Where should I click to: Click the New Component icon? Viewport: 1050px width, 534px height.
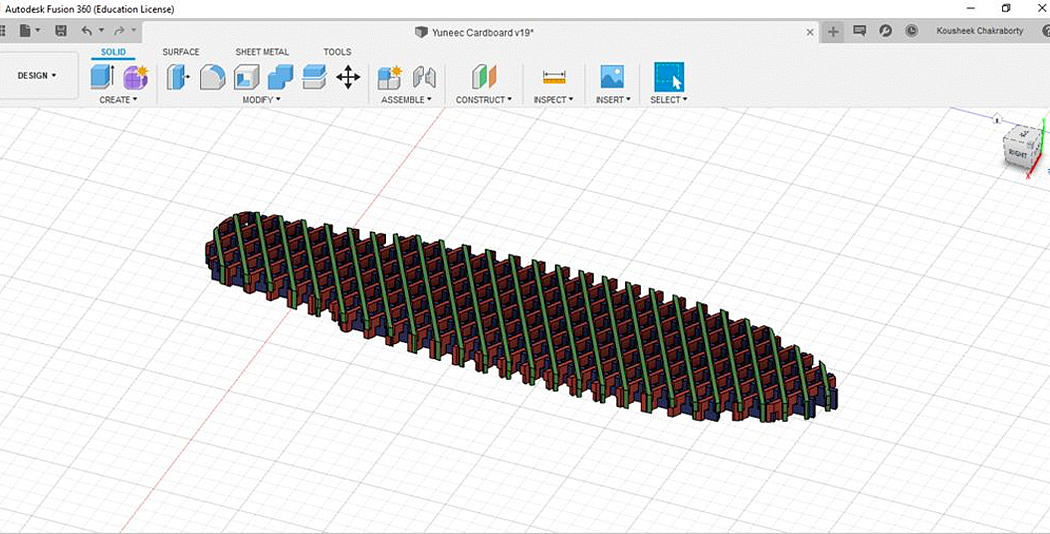389,77
